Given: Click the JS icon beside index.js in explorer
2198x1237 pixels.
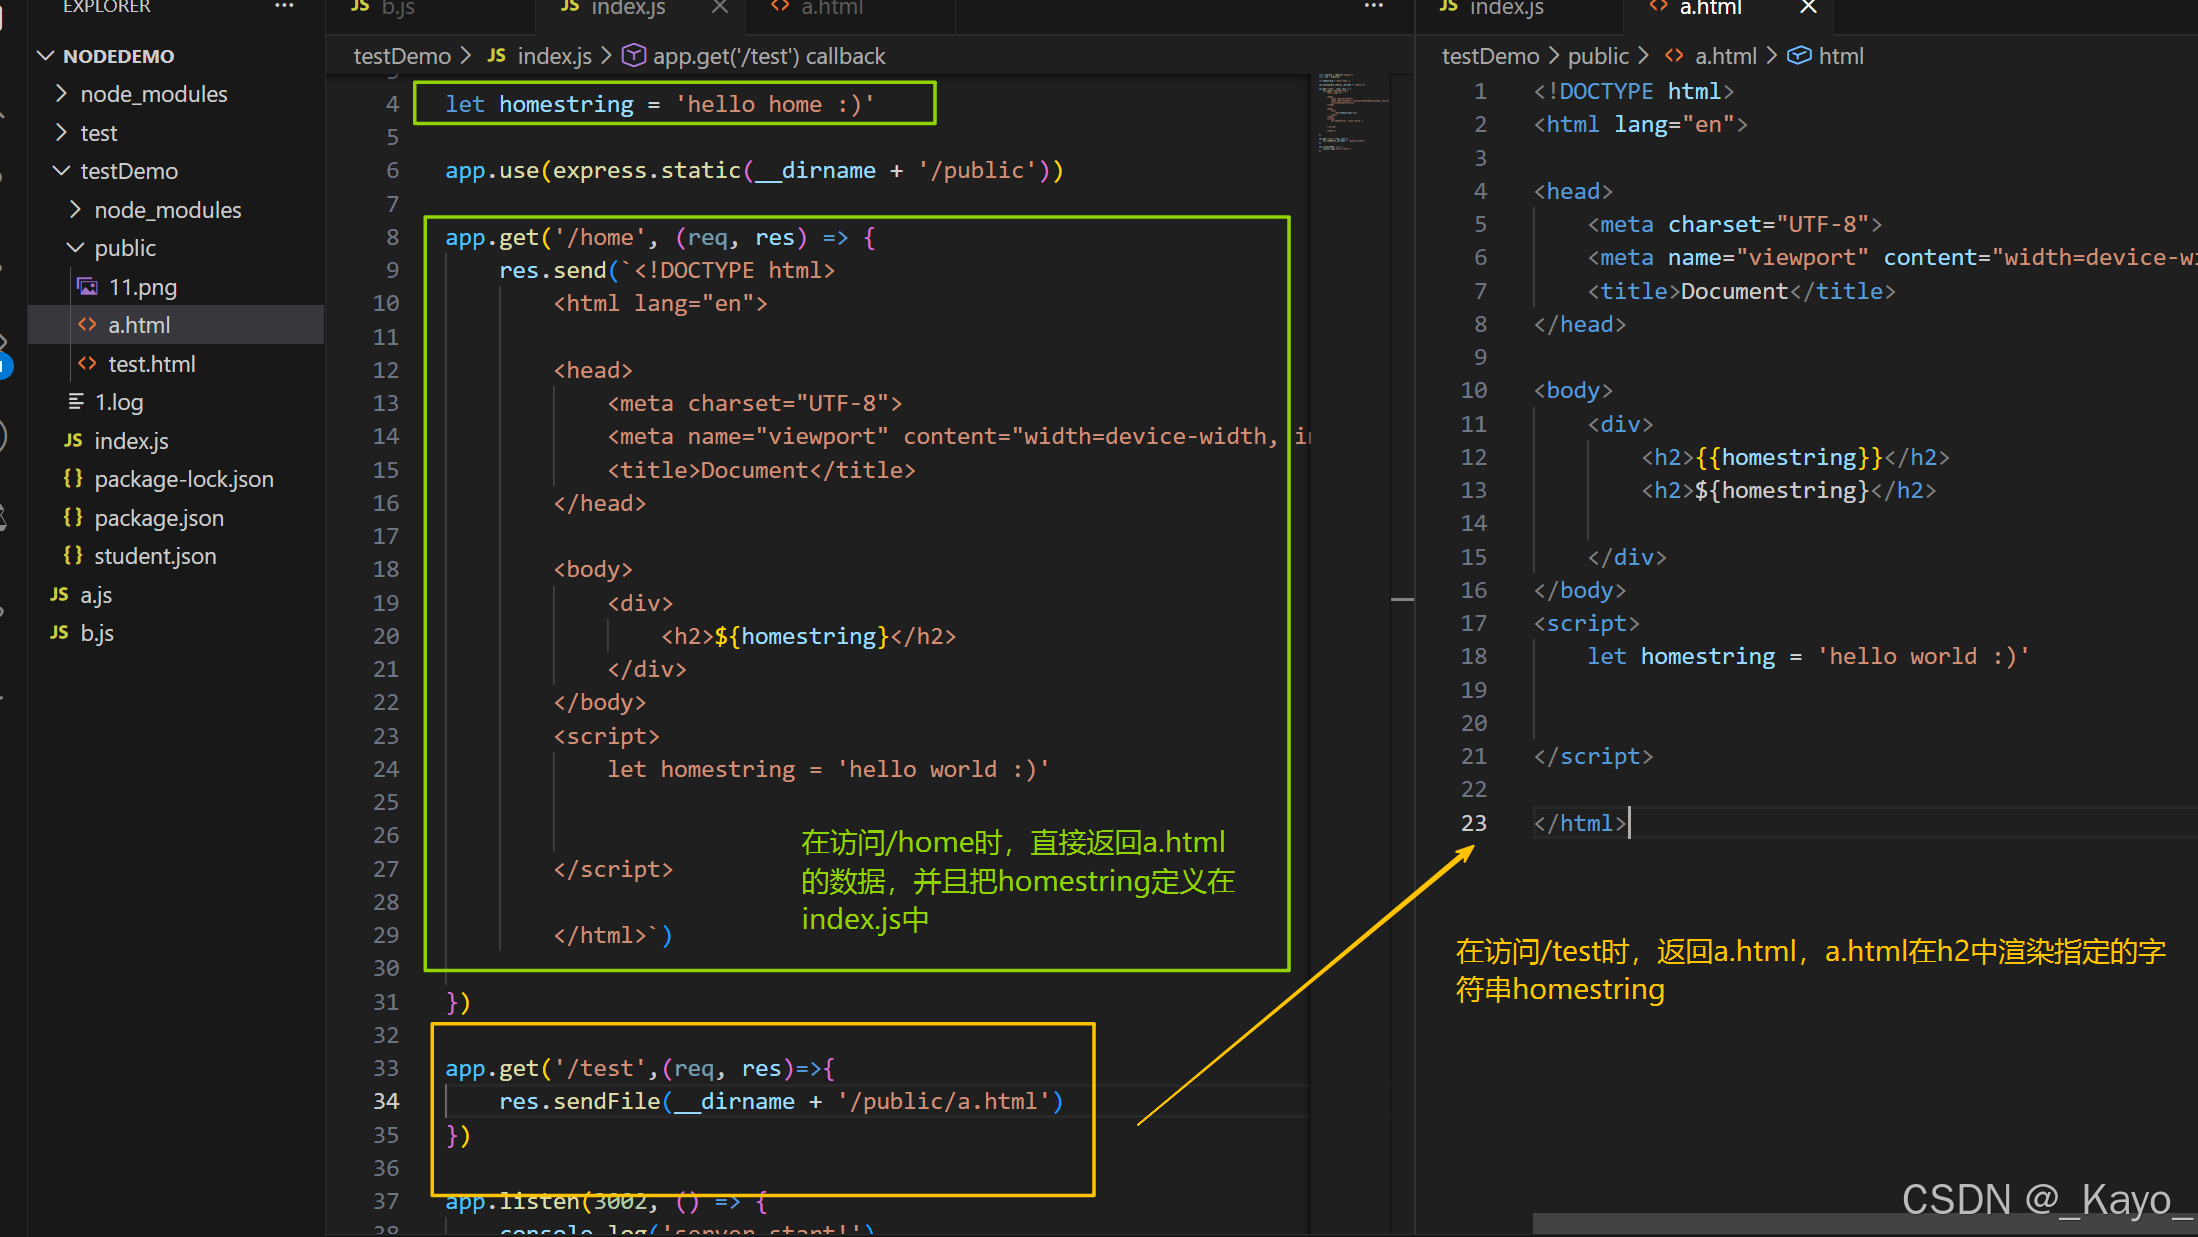Looking at the screenshot, I should tap(73, 440).
